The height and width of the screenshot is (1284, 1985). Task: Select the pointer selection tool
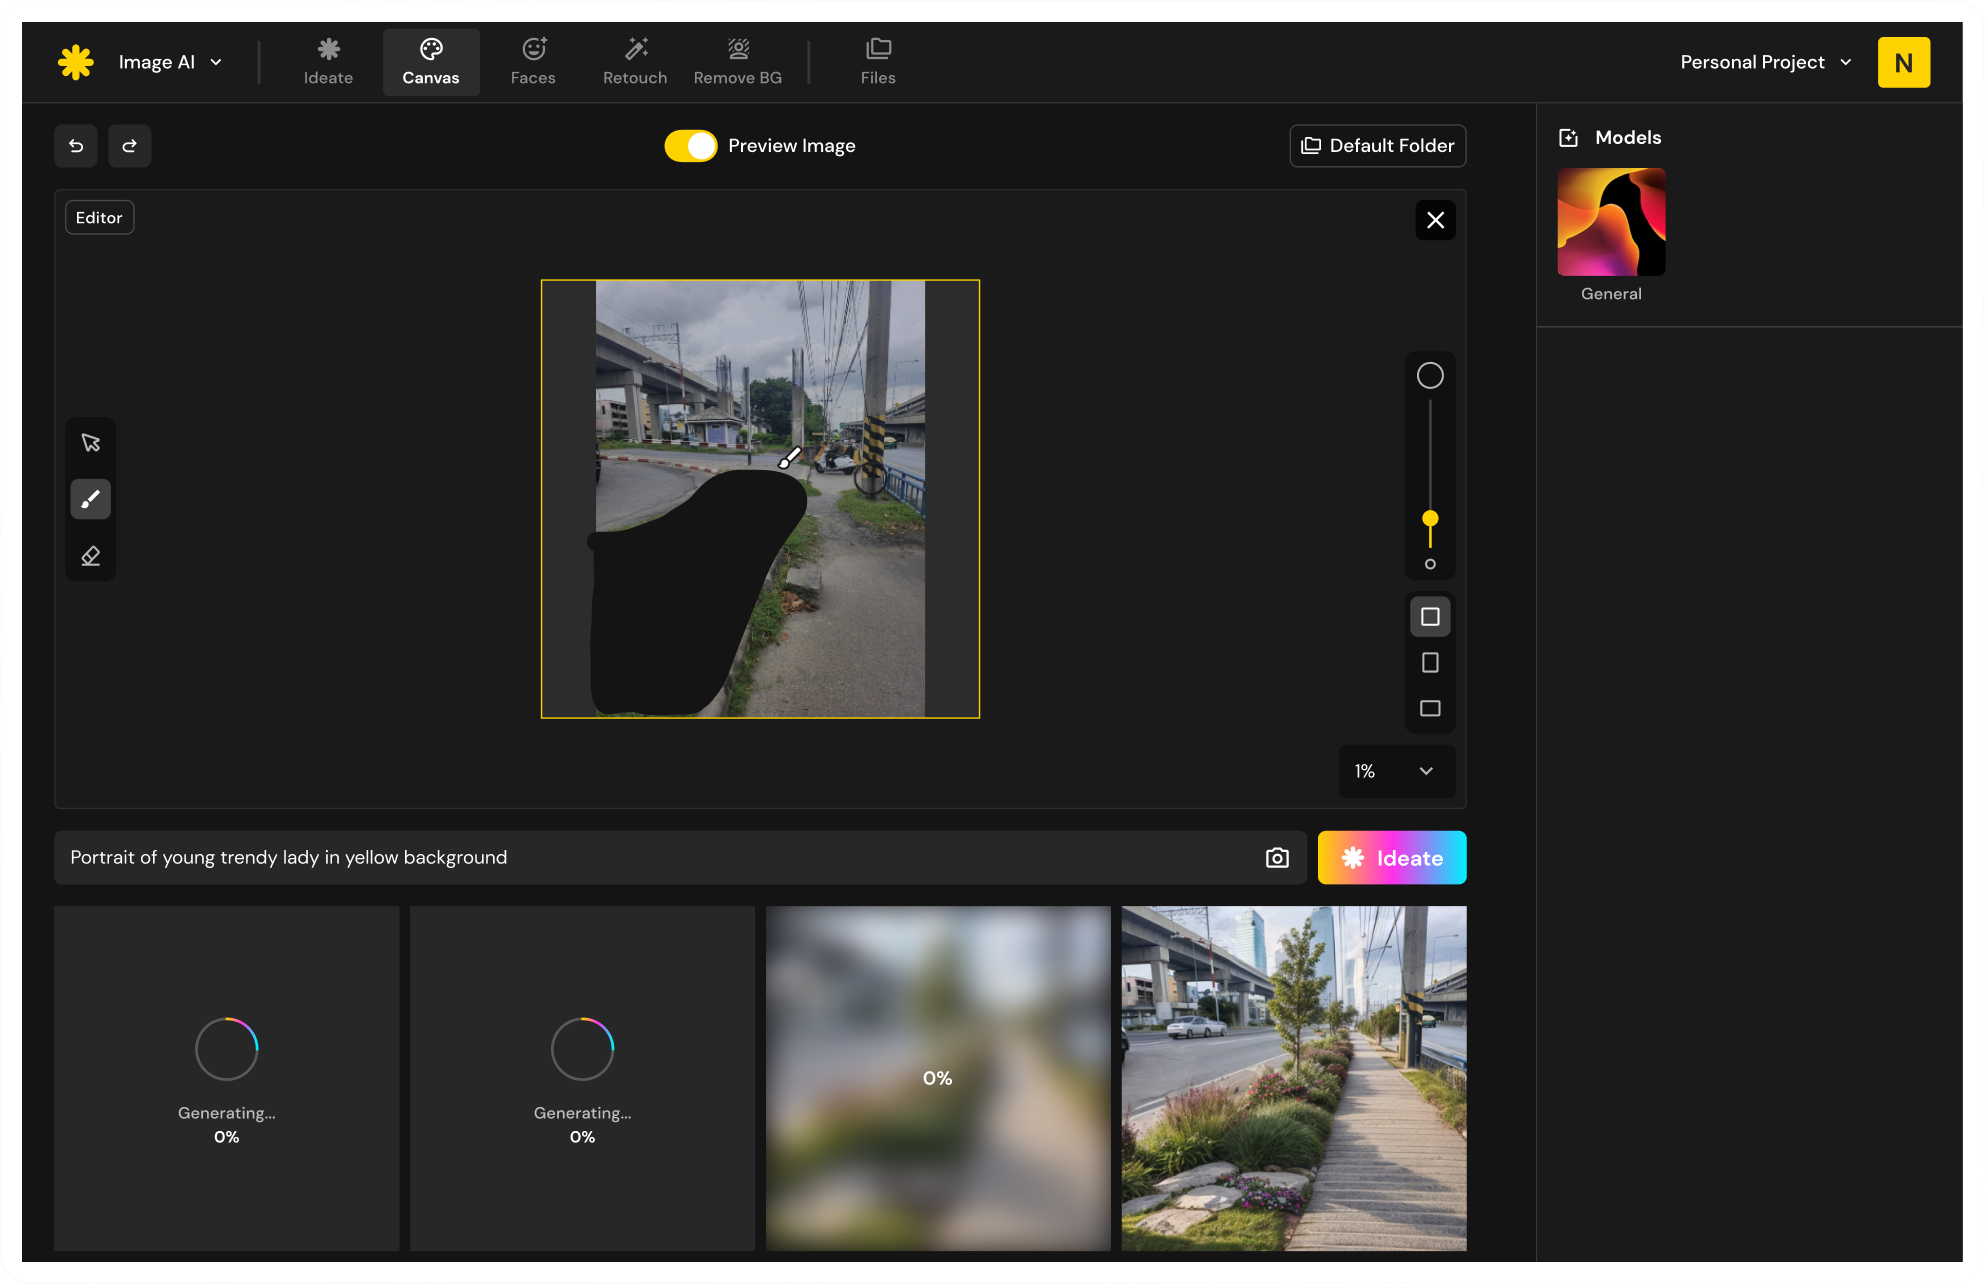coord(91,443)
